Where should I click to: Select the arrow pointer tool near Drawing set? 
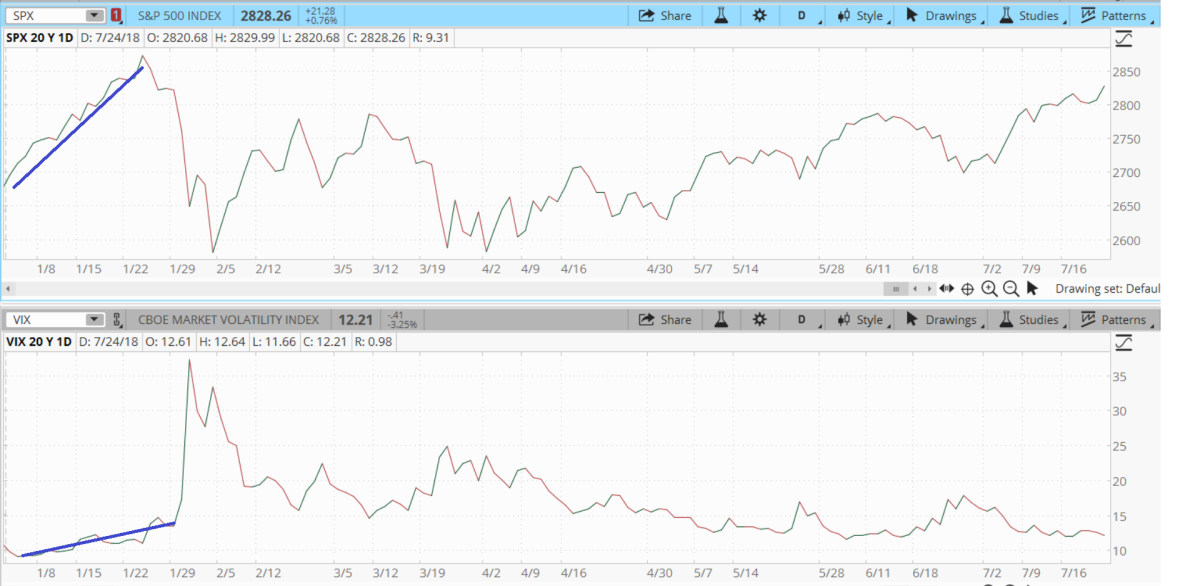point(1033,289)
